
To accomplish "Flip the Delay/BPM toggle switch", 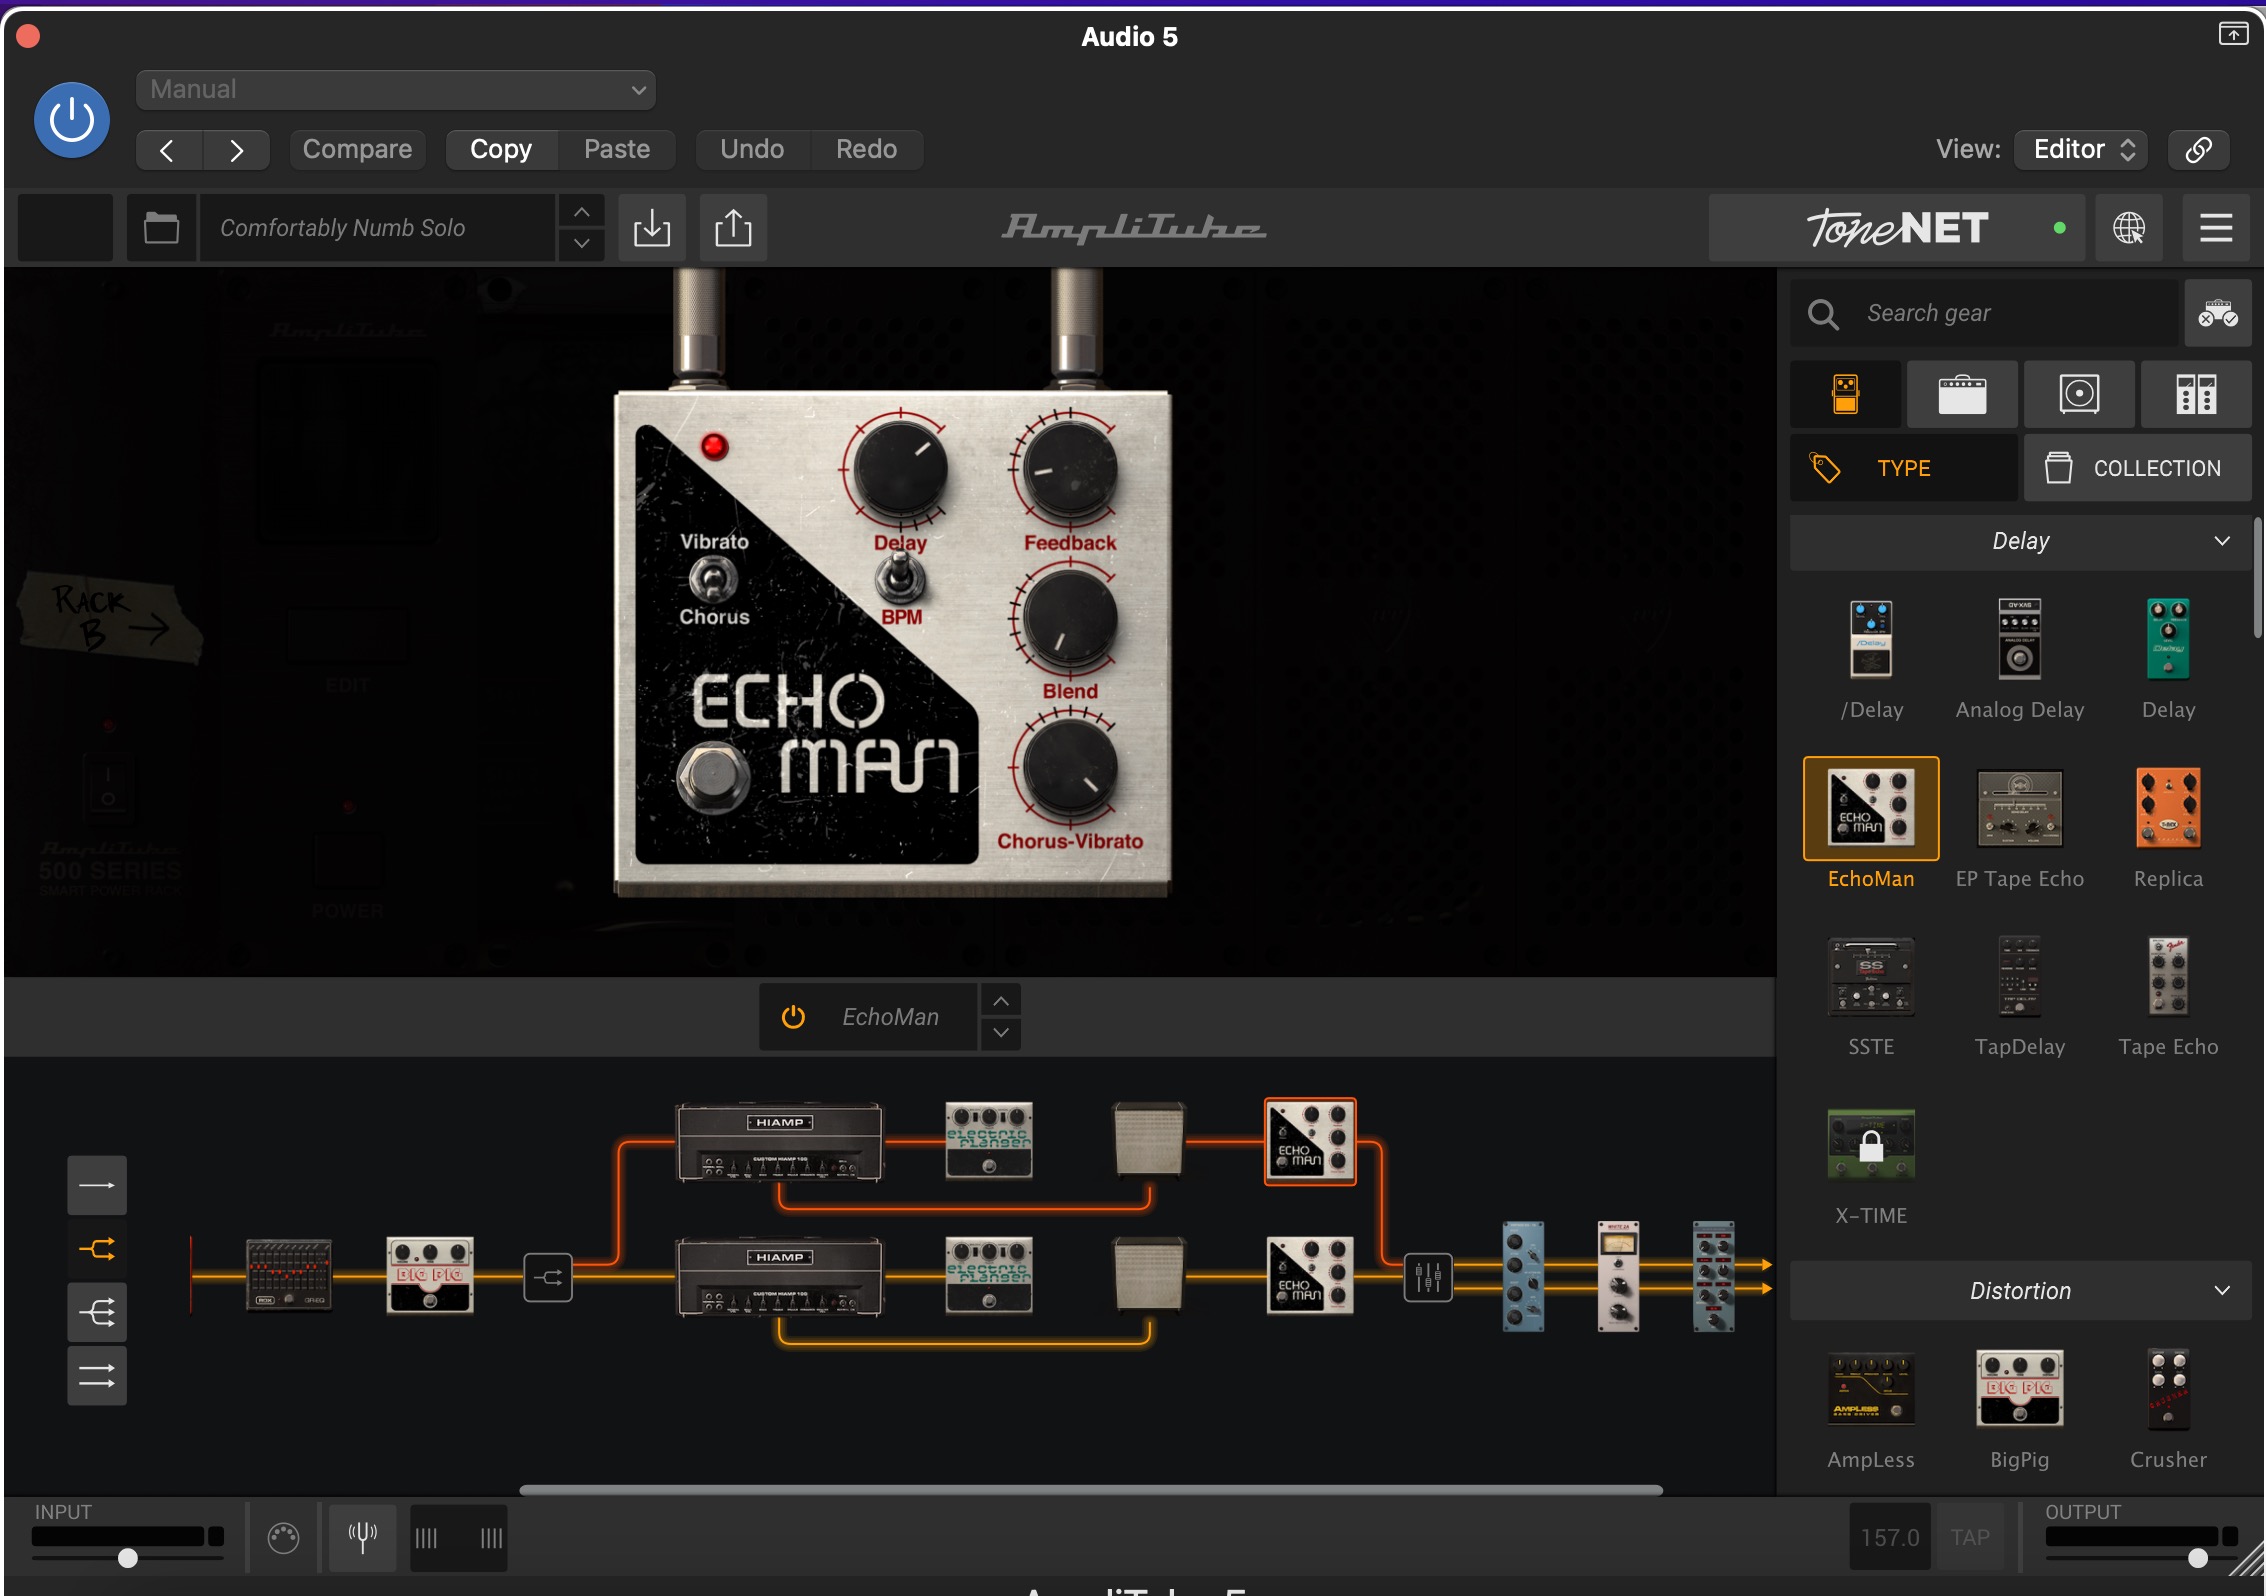I will click(x=900, y=578).
